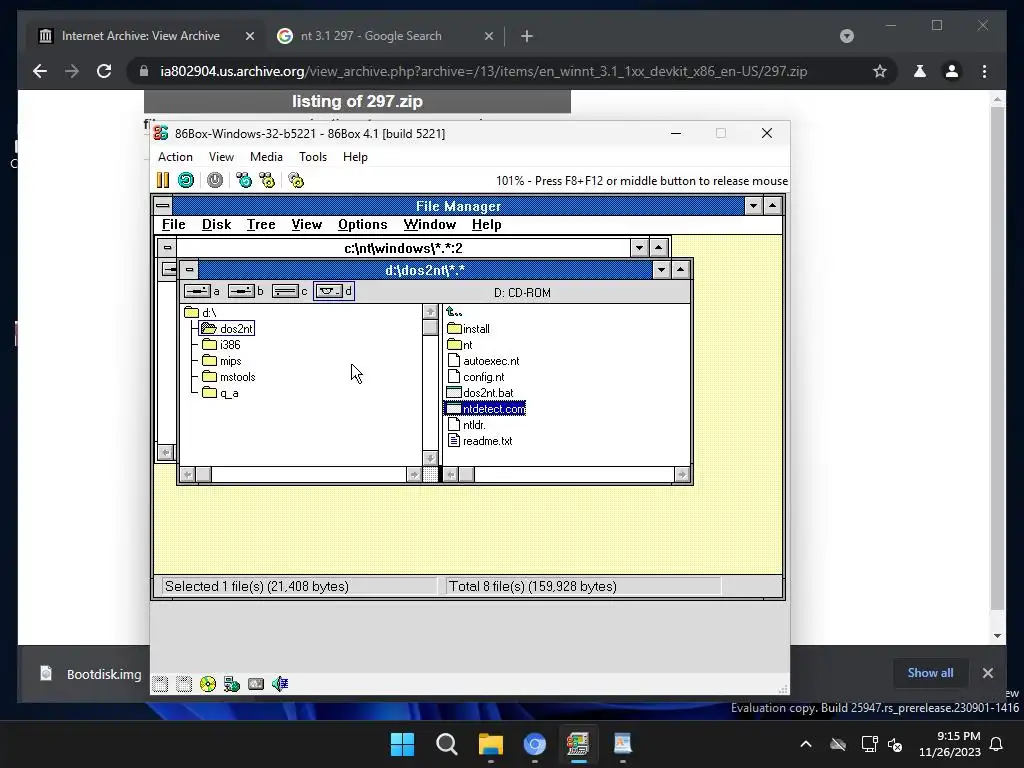The image size is (1024, 768).
Task: Open Windows Start menu
Action: click(x=402, y=744)
